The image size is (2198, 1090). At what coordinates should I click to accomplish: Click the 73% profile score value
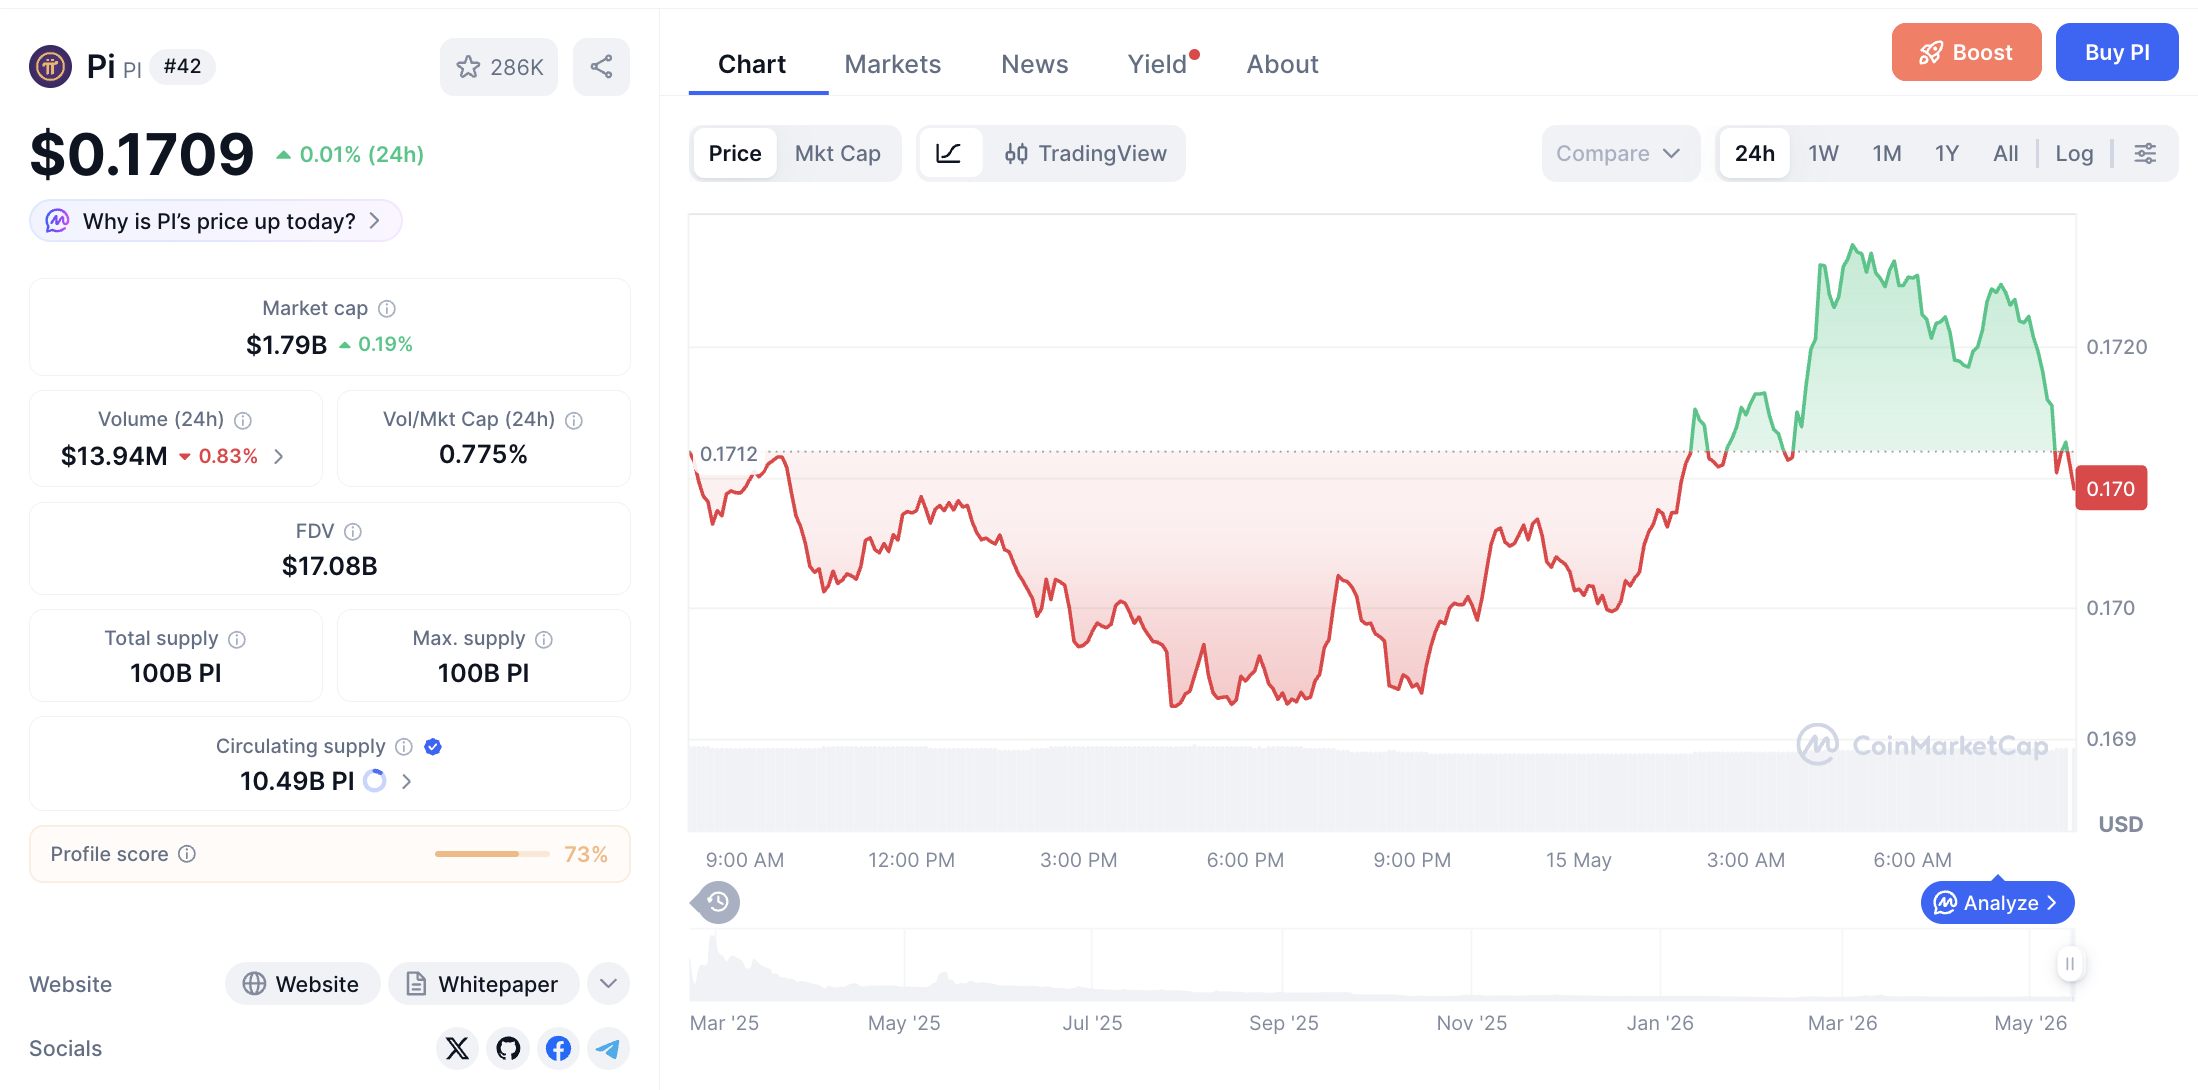[x=586, y=854]
